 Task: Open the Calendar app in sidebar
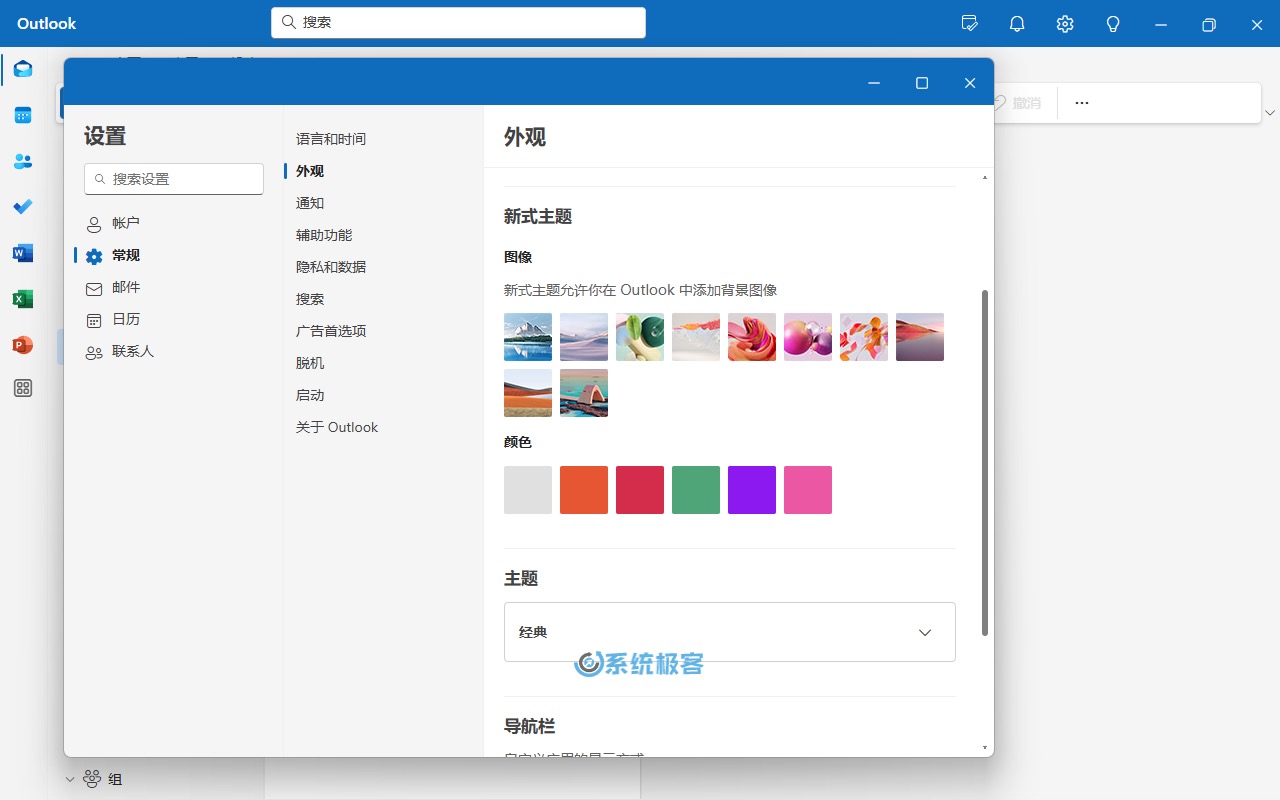click(23, 115)
